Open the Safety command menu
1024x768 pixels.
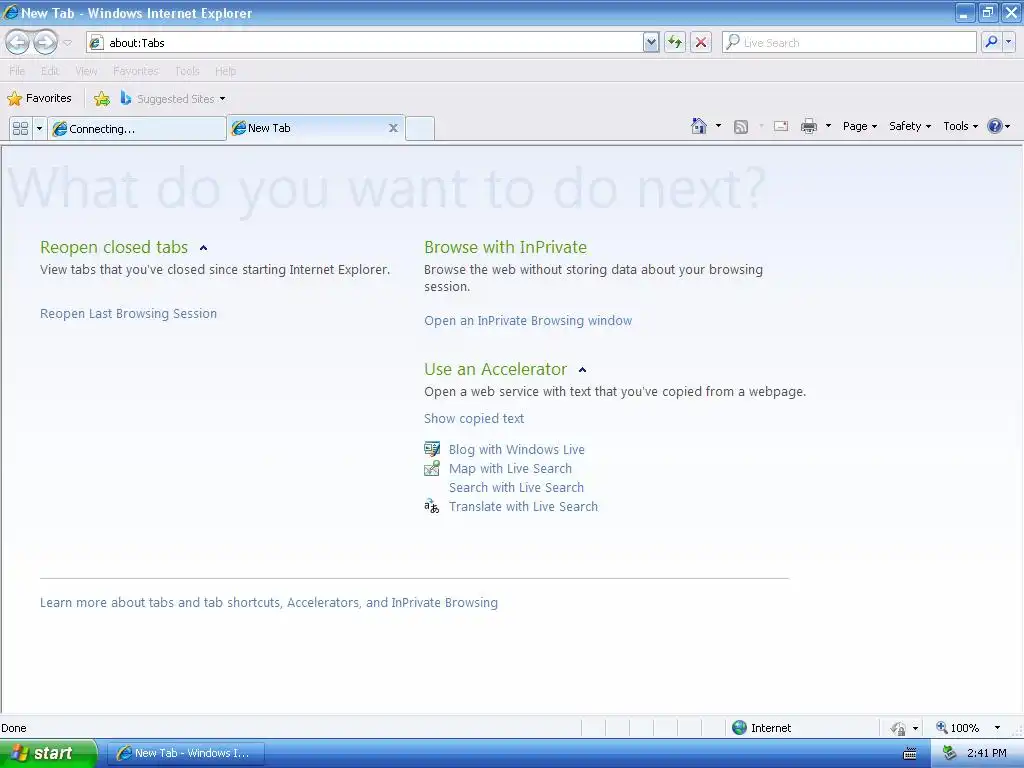(x=910, y=126)
